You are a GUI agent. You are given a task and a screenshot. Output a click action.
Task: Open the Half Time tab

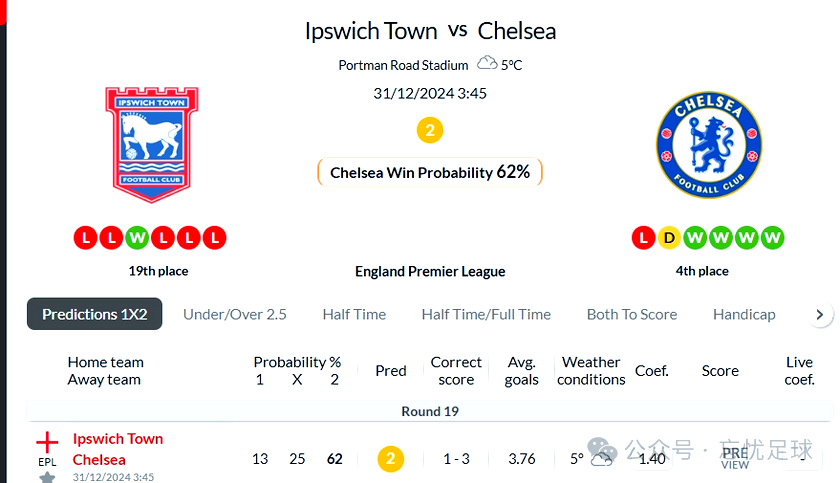click(354, 314)
